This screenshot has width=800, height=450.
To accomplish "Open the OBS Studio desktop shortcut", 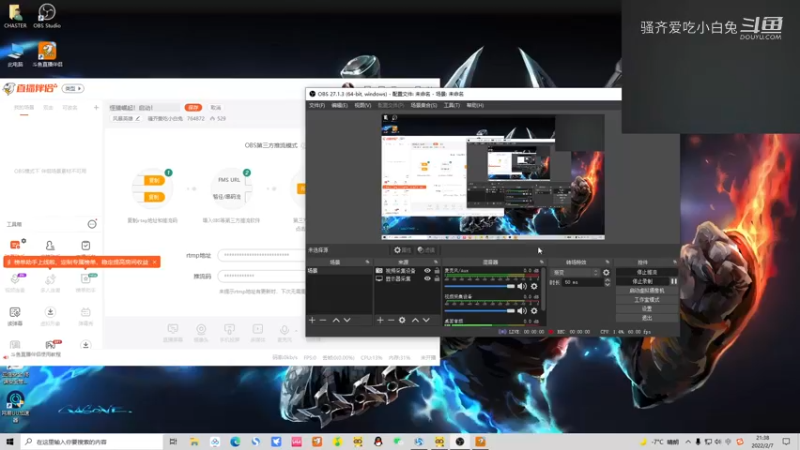I will (x=47, y=16).
